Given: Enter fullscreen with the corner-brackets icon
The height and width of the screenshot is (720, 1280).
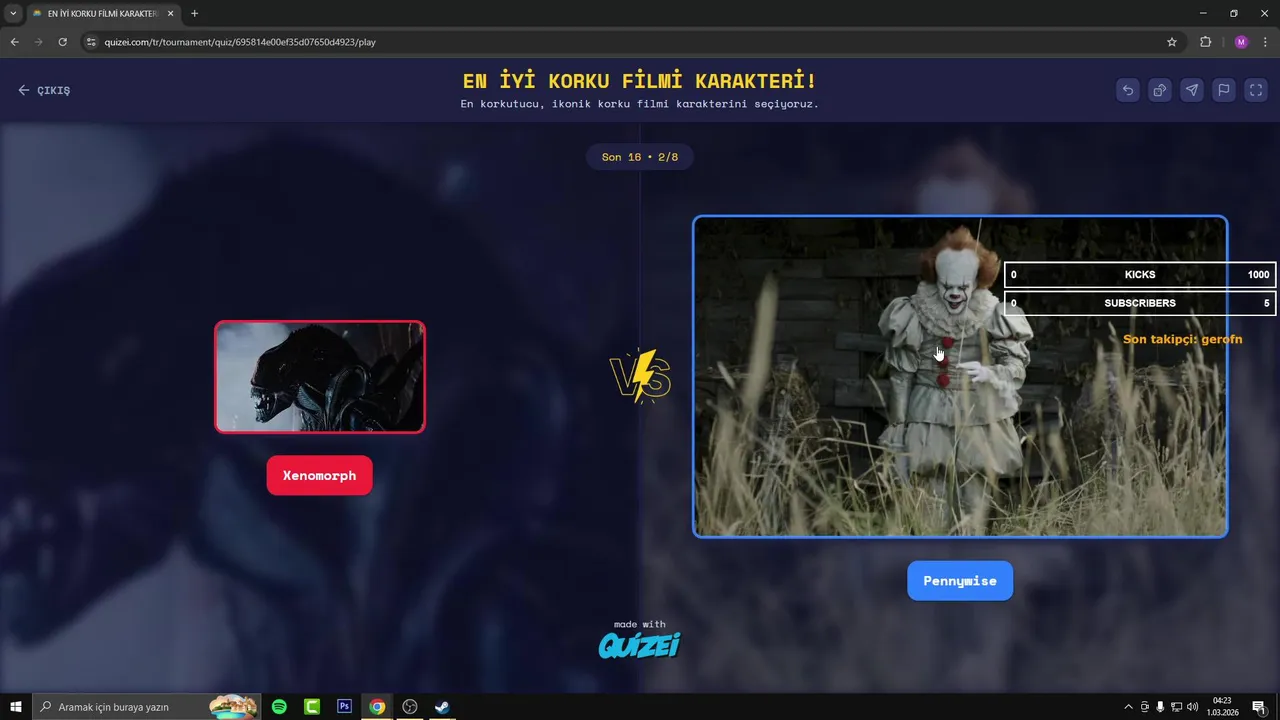Looking at the screenshot, I should click(1256, 90).
